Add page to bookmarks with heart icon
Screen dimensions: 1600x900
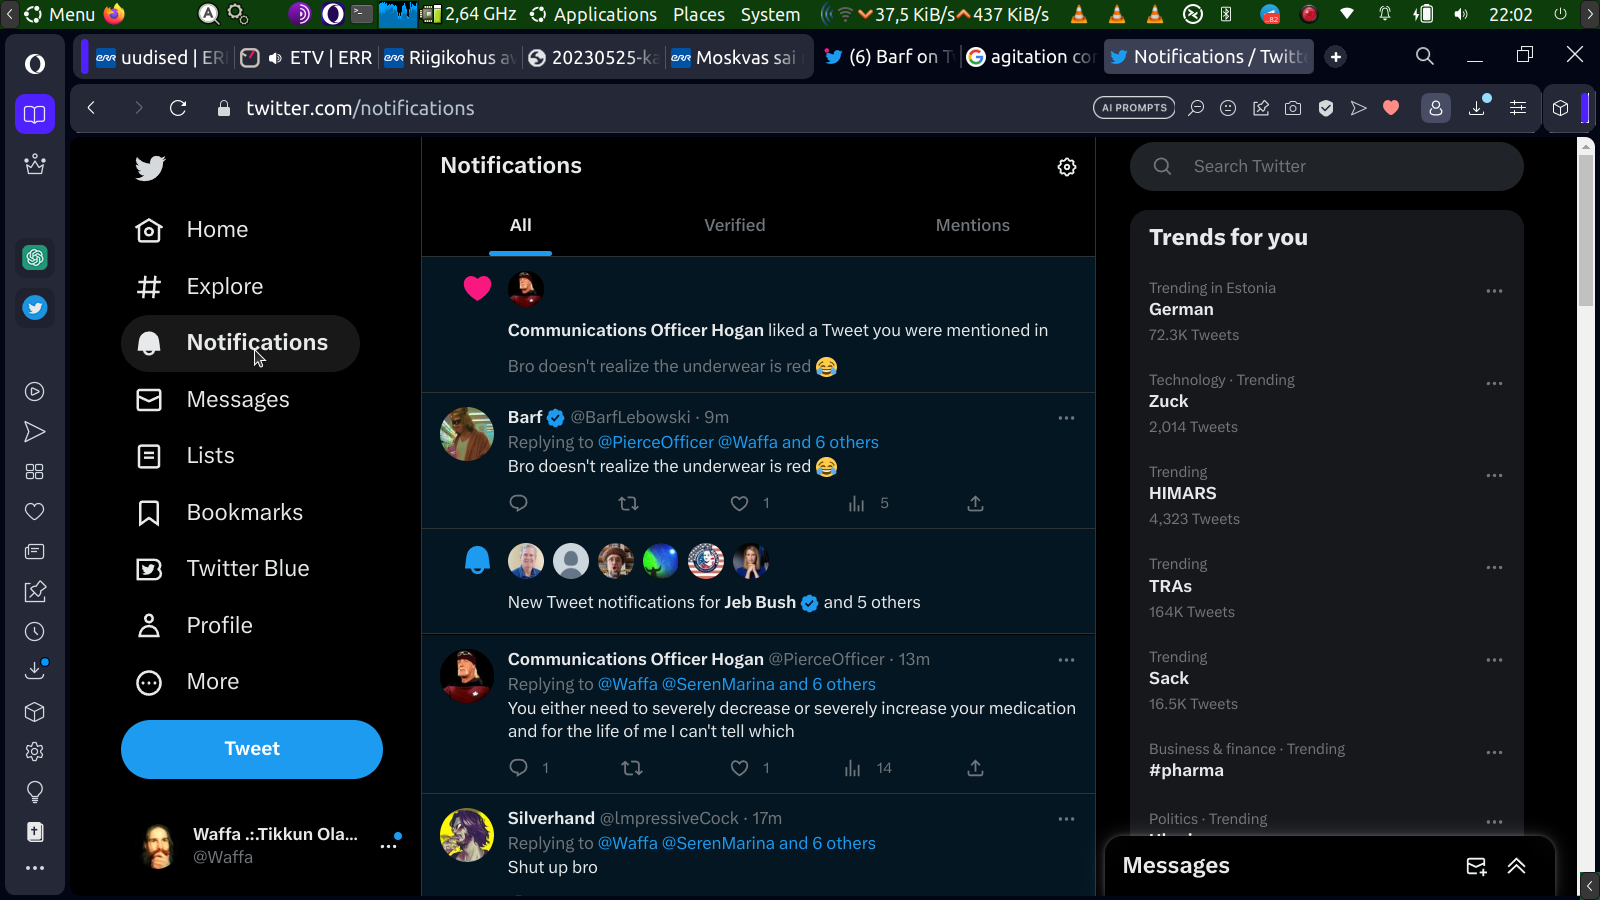click(1391, 108)
